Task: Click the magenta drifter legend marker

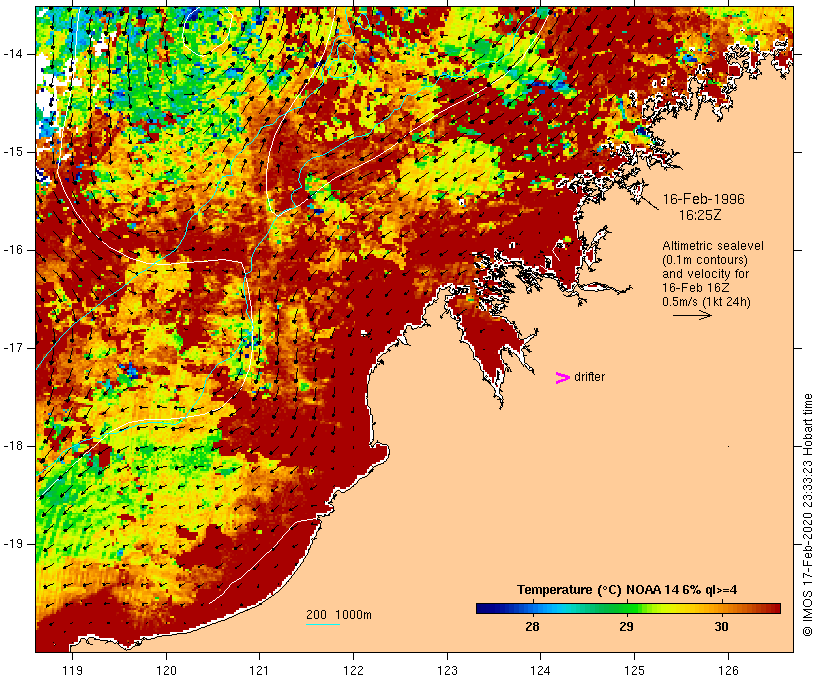Action: point(562,378)
